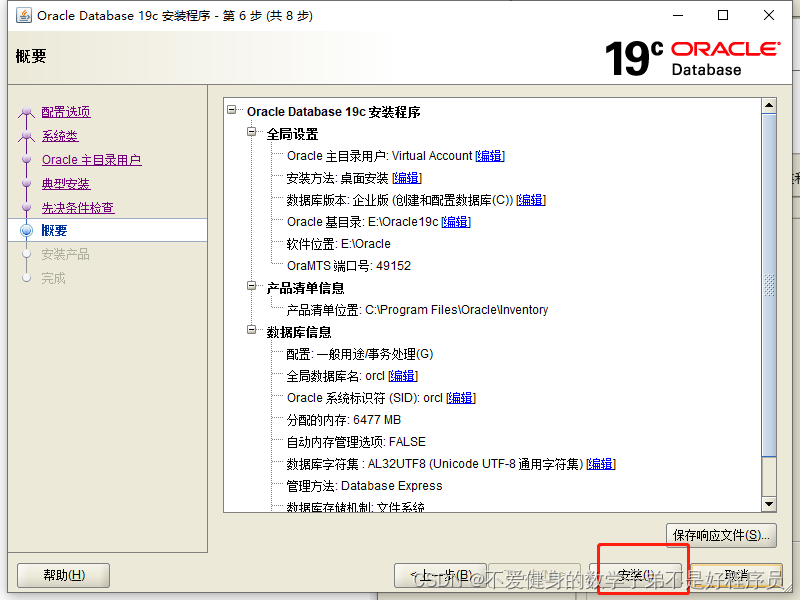Click the Java installer icon in title bar
The width and height of the screenshot is (800, 600).
[23, 15]
